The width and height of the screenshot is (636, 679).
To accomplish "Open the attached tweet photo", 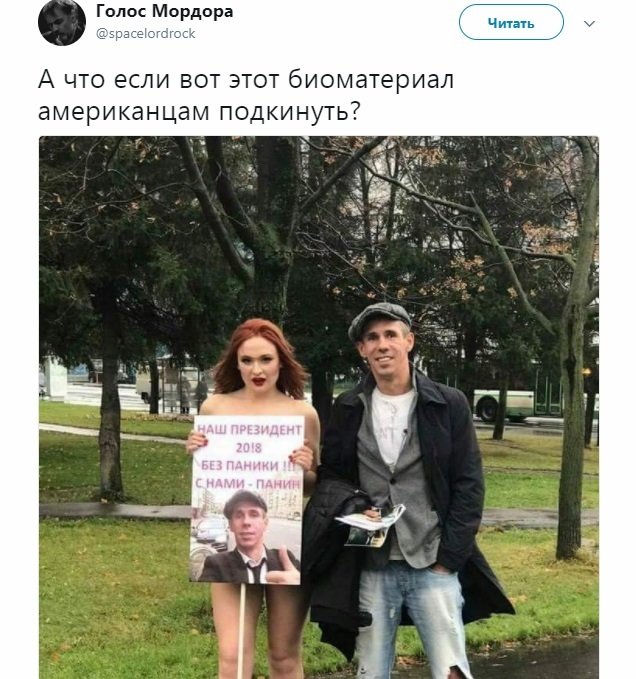I will point(319,407).
